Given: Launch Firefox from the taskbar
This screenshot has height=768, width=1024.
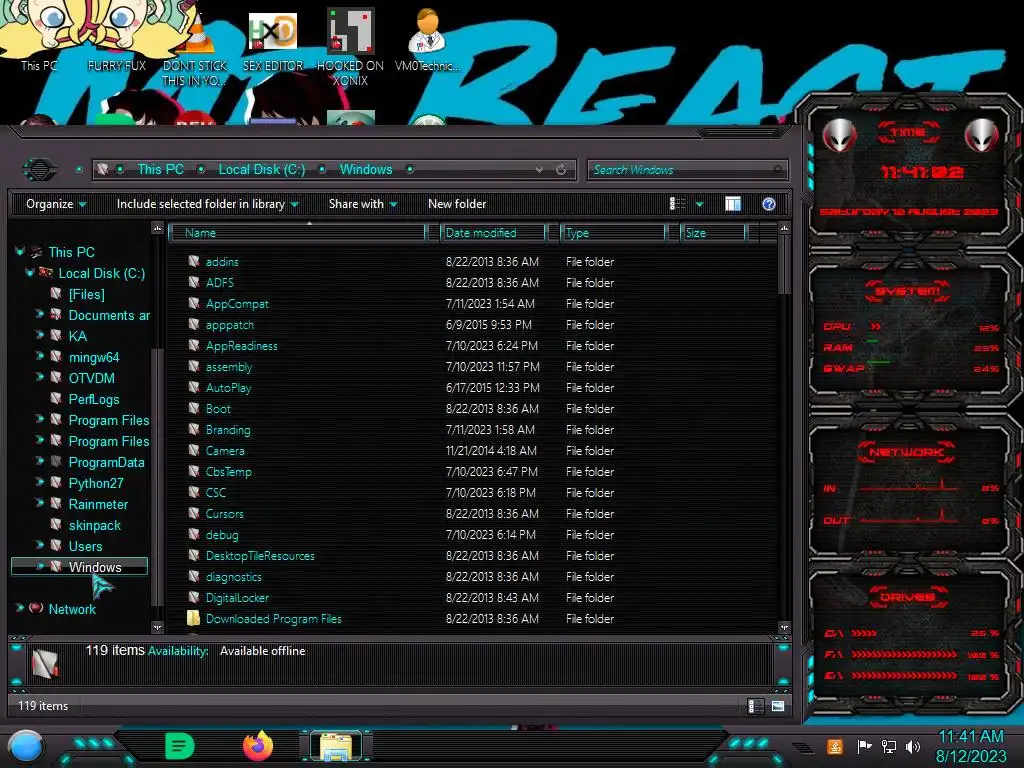Looking at the screenshot, I should (258, 746).
